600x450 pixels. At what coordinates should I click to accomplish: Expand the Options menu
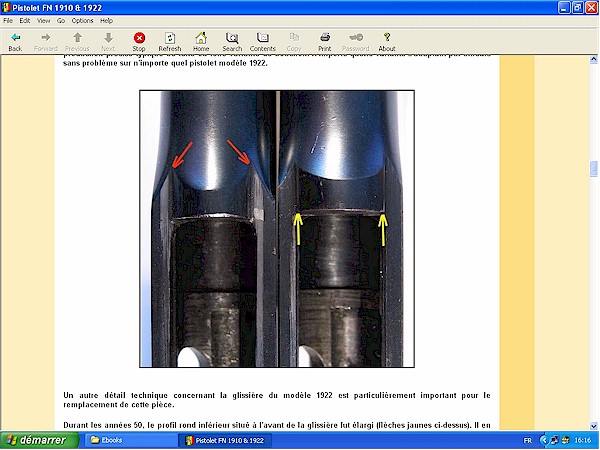tap(82, 20)
